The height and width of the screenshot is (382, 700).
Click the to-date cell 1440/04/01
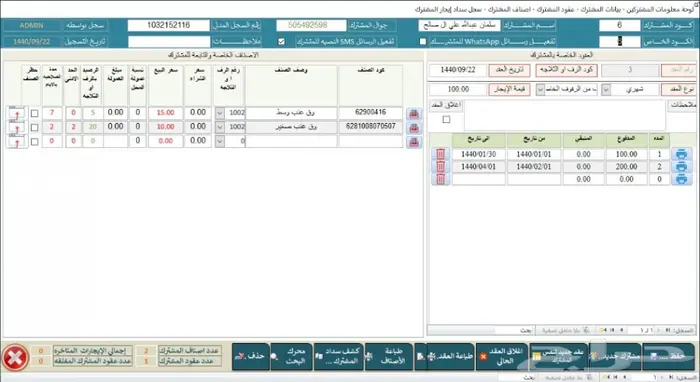point(478,167)
